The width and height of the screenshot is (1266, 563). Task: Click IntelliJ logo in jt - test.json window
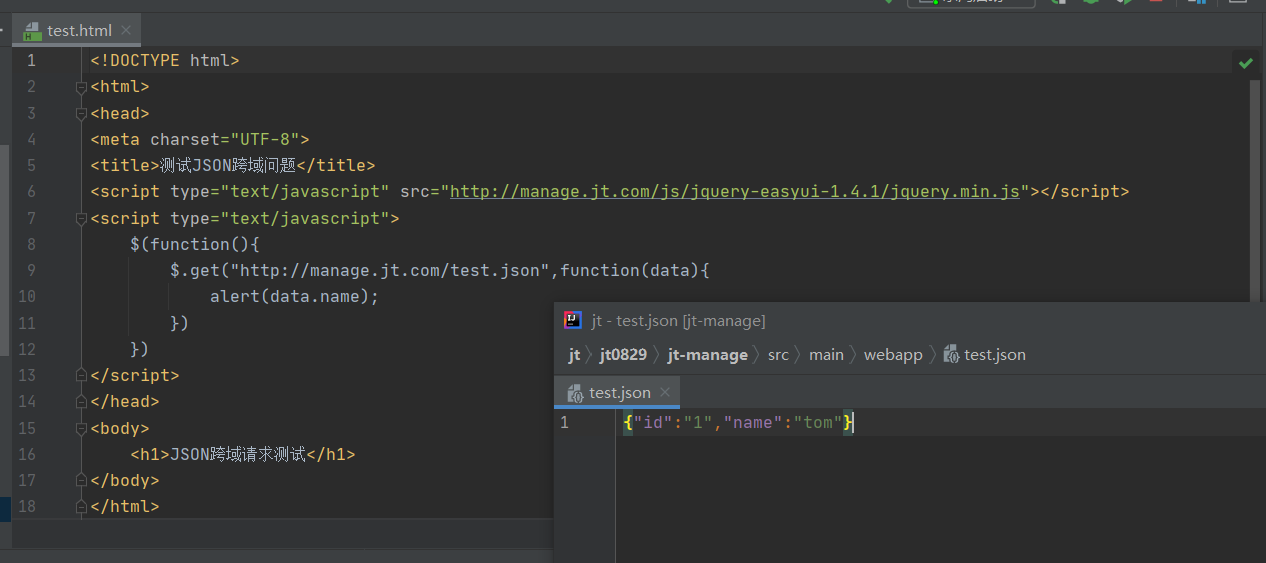pos(573,320)
